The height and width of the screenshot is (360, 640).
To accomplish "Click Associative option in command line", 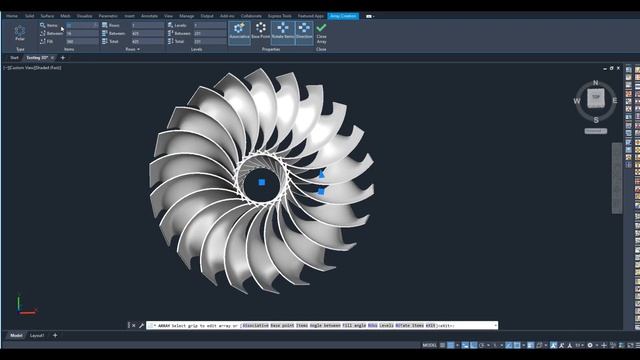I will 256,326.
